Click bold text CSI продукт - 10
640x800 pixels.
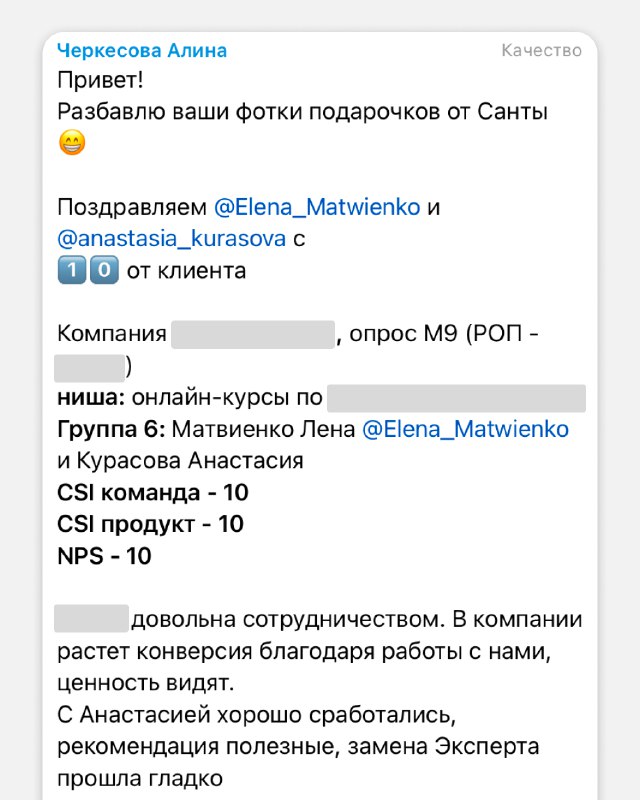coord(151,524)
